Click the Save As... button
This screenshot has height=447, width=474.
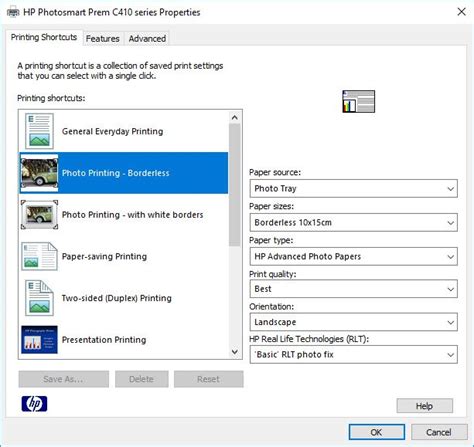(64, 379)
